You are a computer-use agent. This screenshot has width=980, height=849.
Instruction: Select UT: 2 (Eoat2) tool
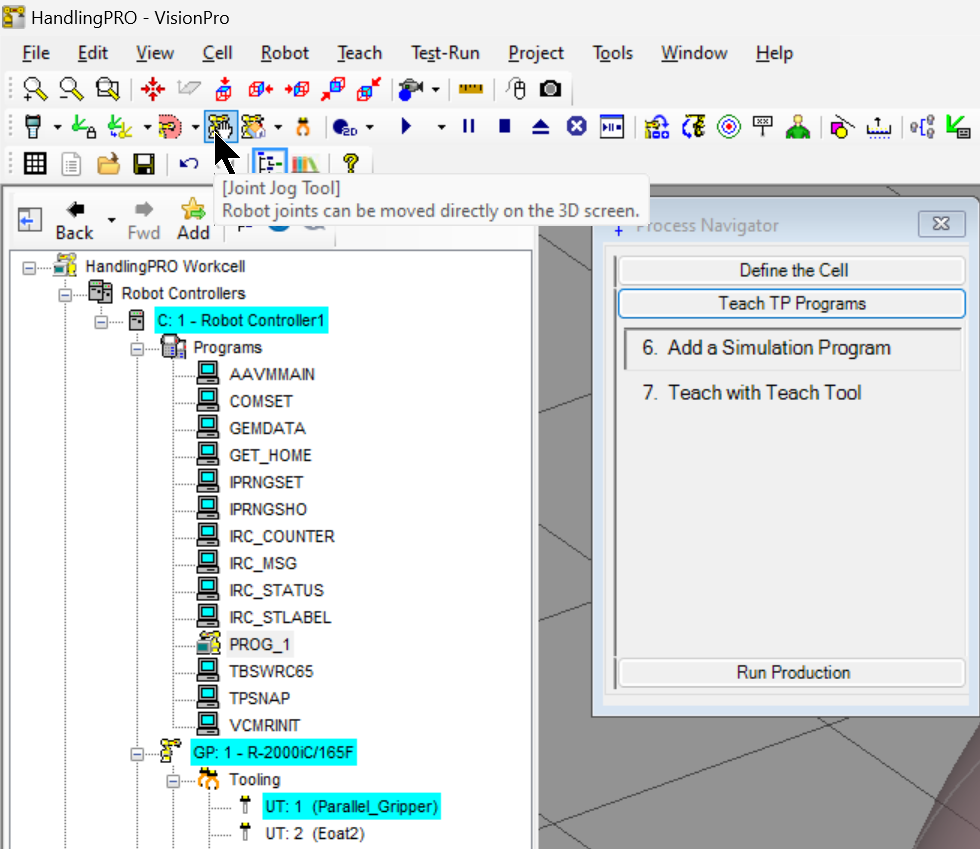(x=314, y=833)
